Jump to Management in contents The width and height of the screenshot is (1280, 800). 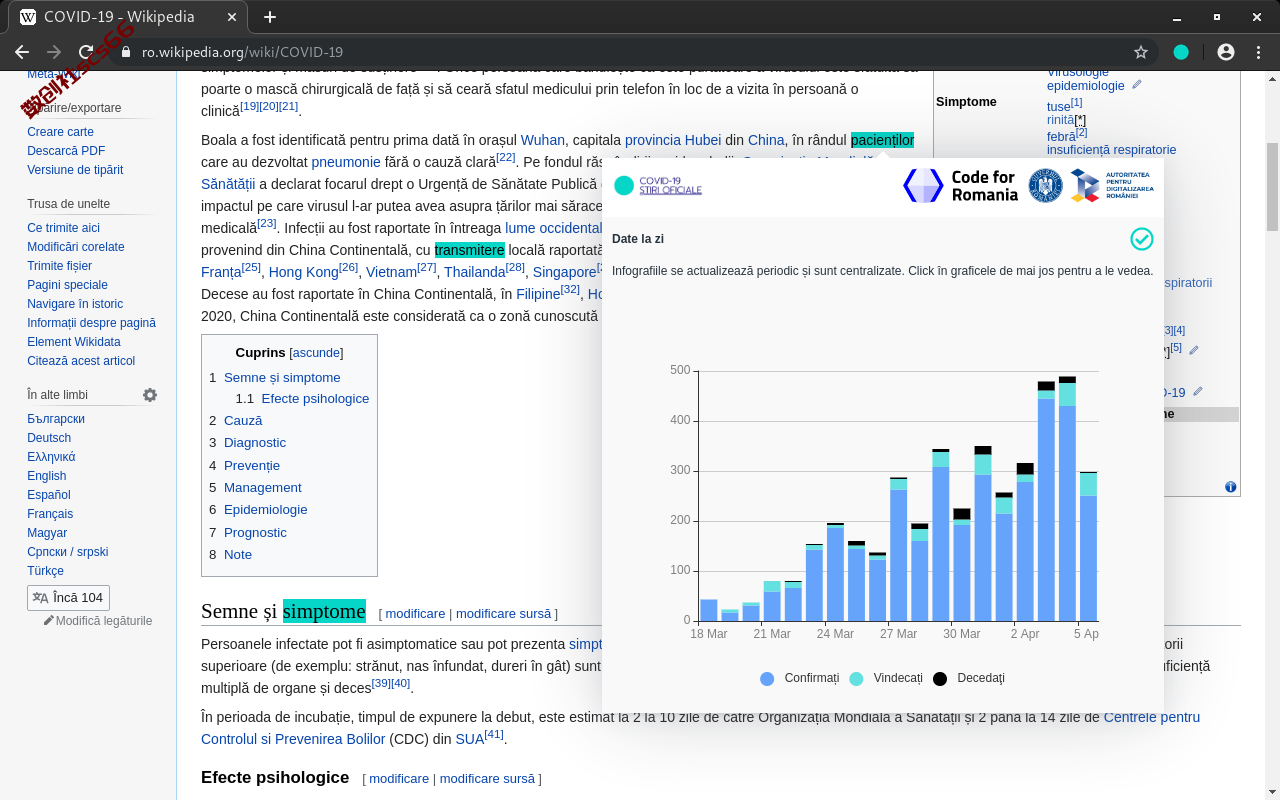click(263, 487)
